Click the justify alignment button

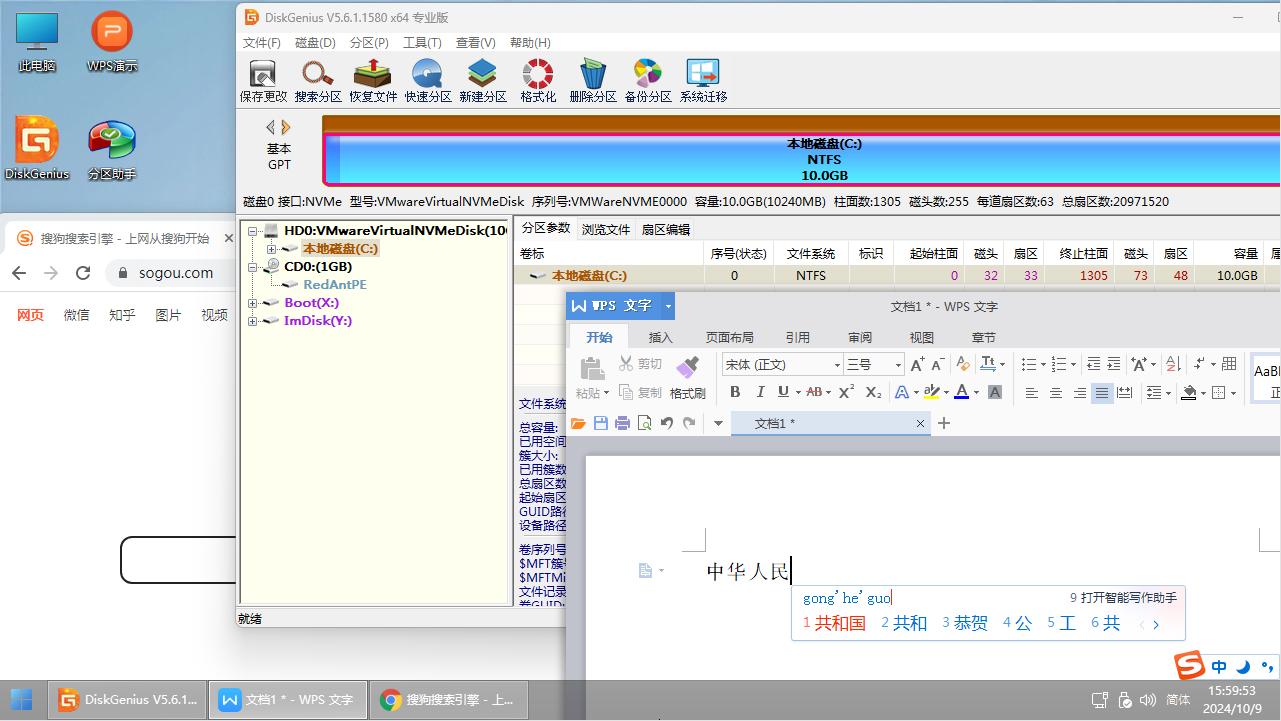coord(1102,393)
